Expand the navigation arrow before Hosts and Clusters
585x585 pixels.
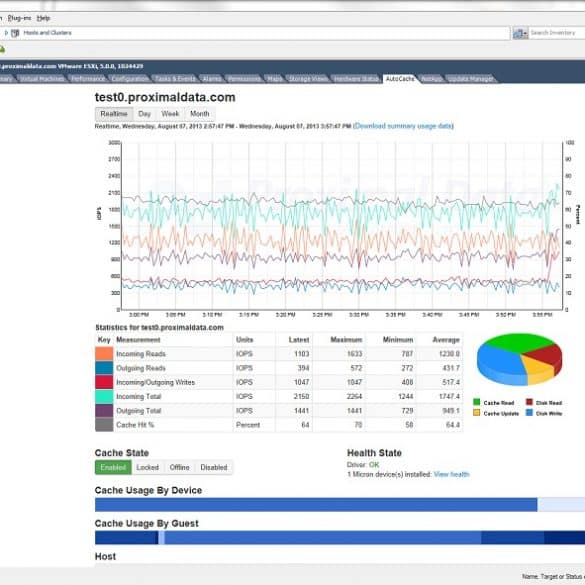coord(6,33)
